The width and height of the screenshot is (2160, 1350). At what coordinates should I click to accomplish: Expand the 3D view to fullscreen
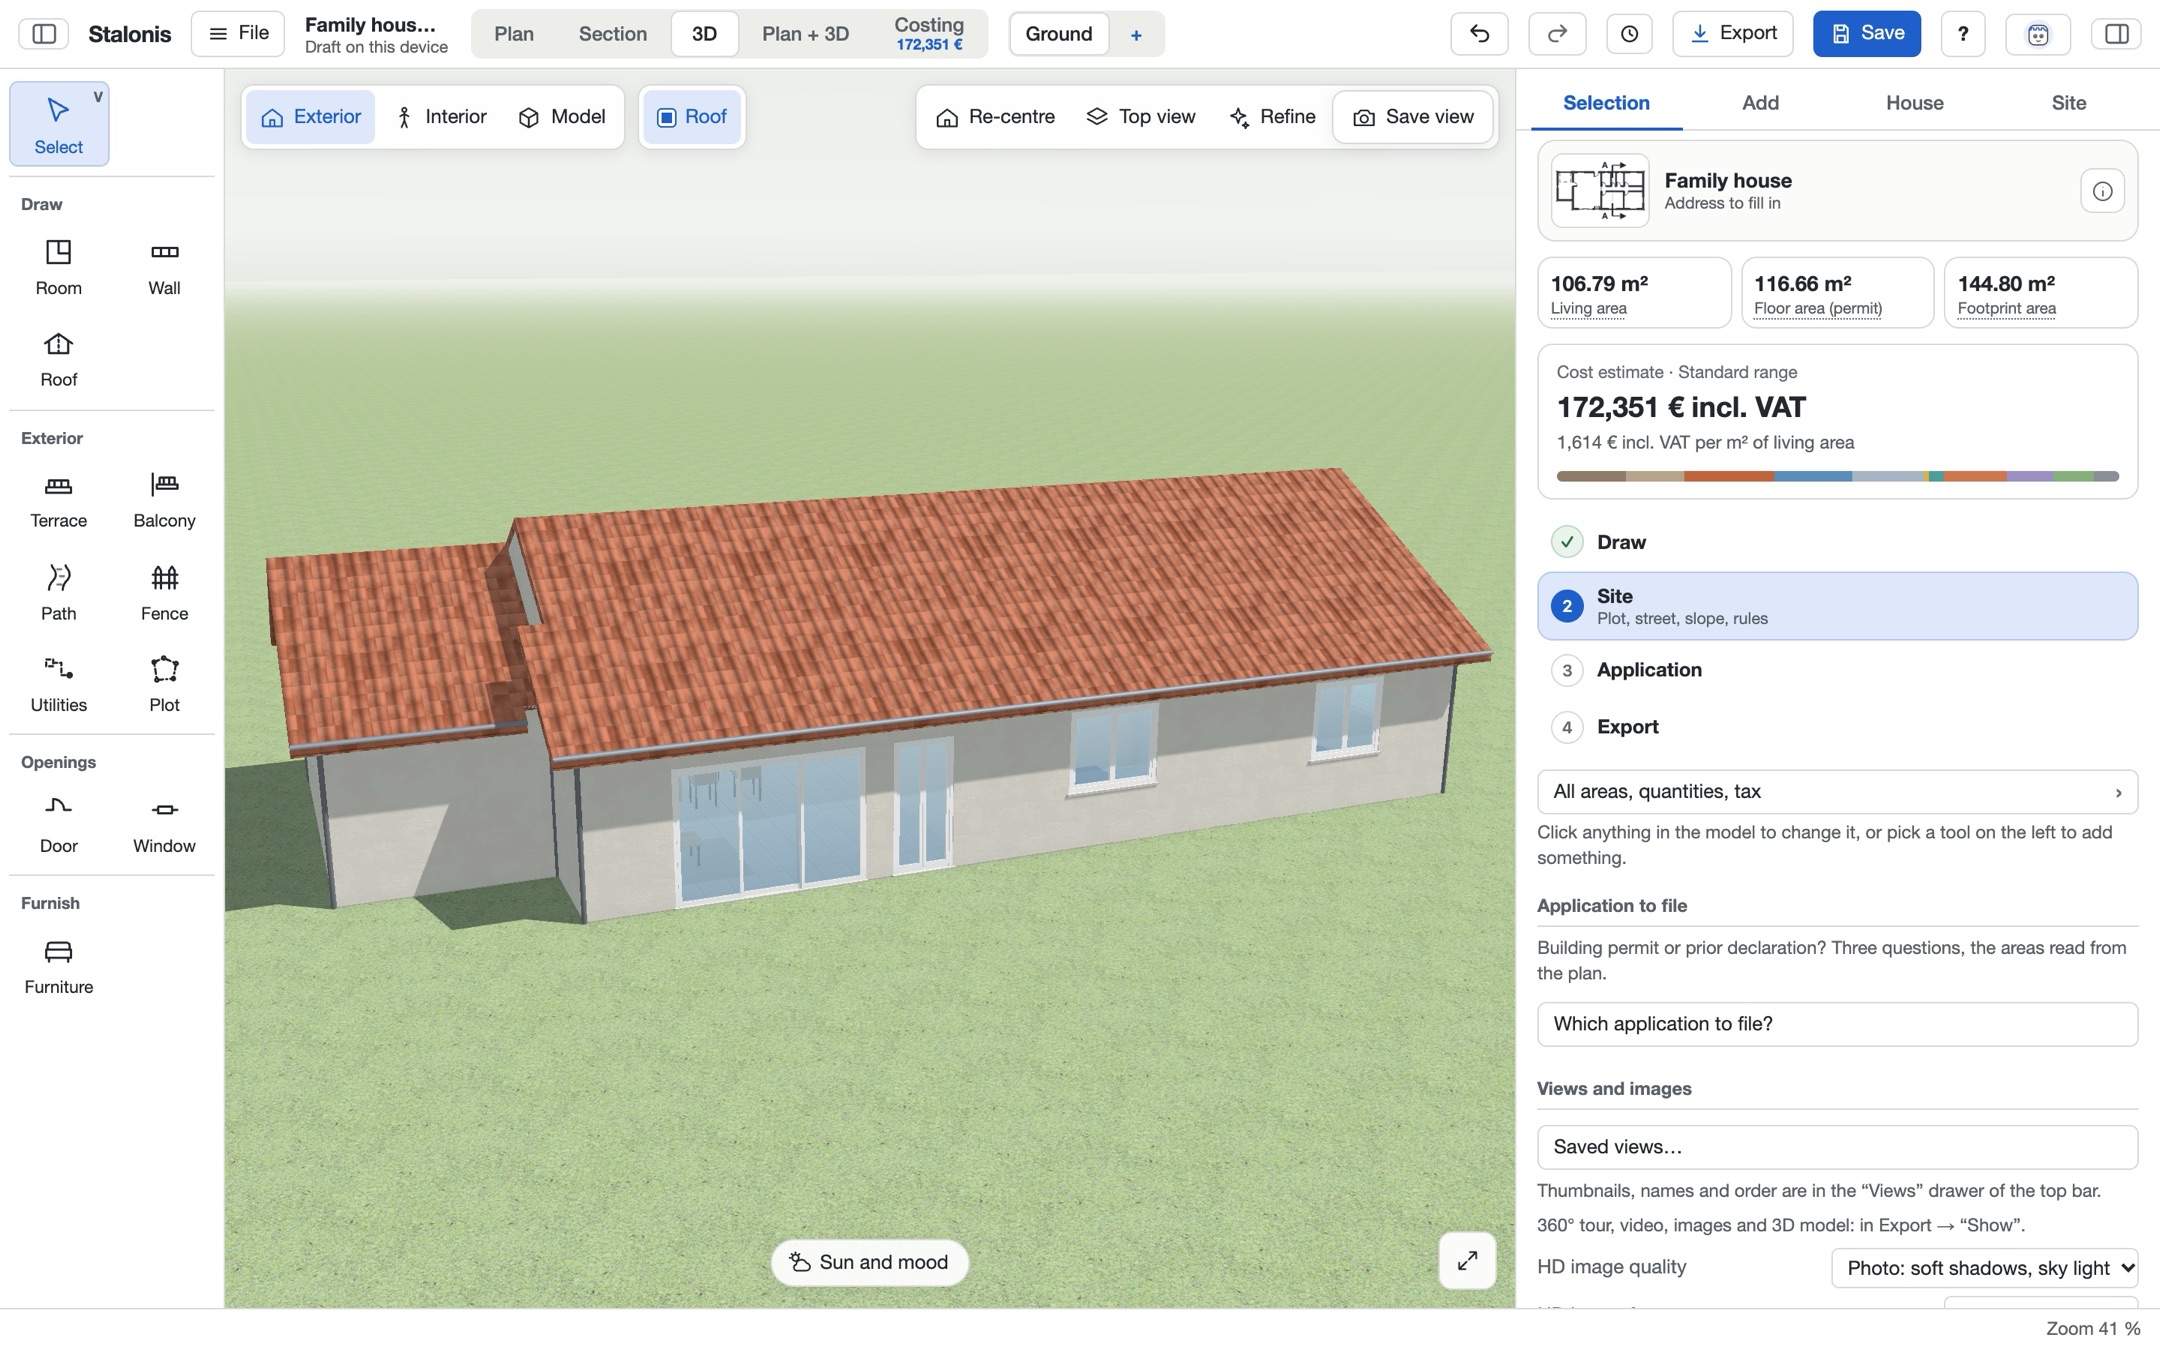point(1467,1261)
